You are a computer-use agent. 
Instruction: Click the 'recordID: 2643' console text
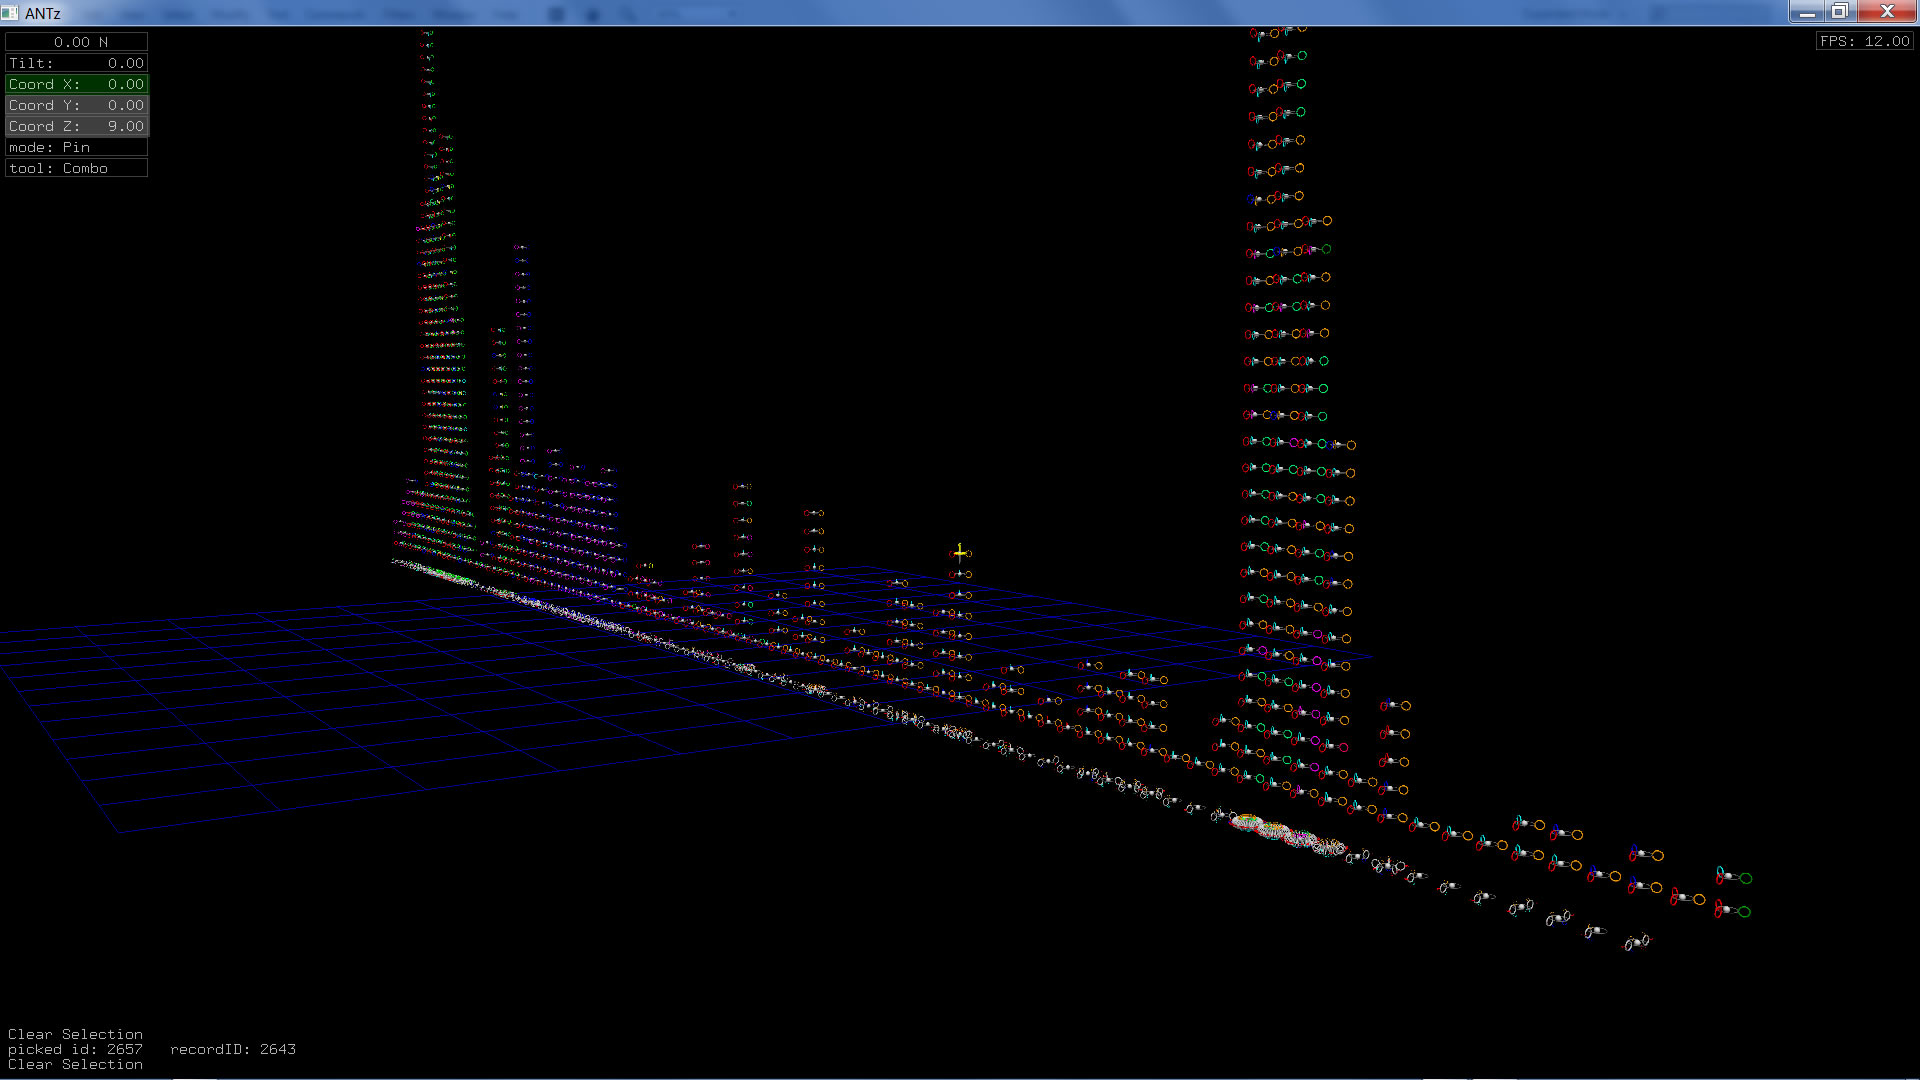tap(232, 1049)
